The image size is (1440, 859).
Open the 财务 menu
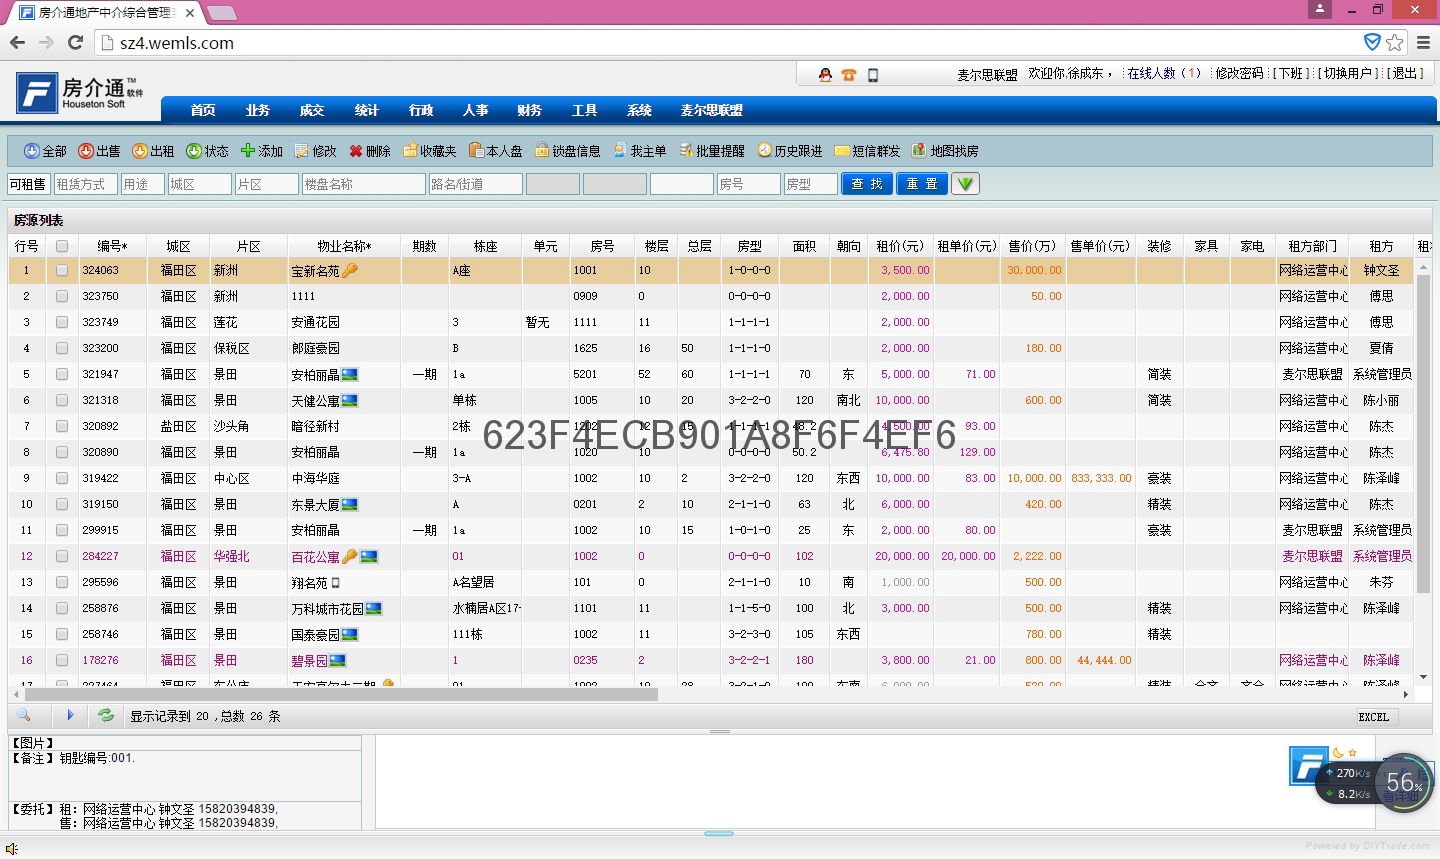pyautogui.click(x=530, y=110)
